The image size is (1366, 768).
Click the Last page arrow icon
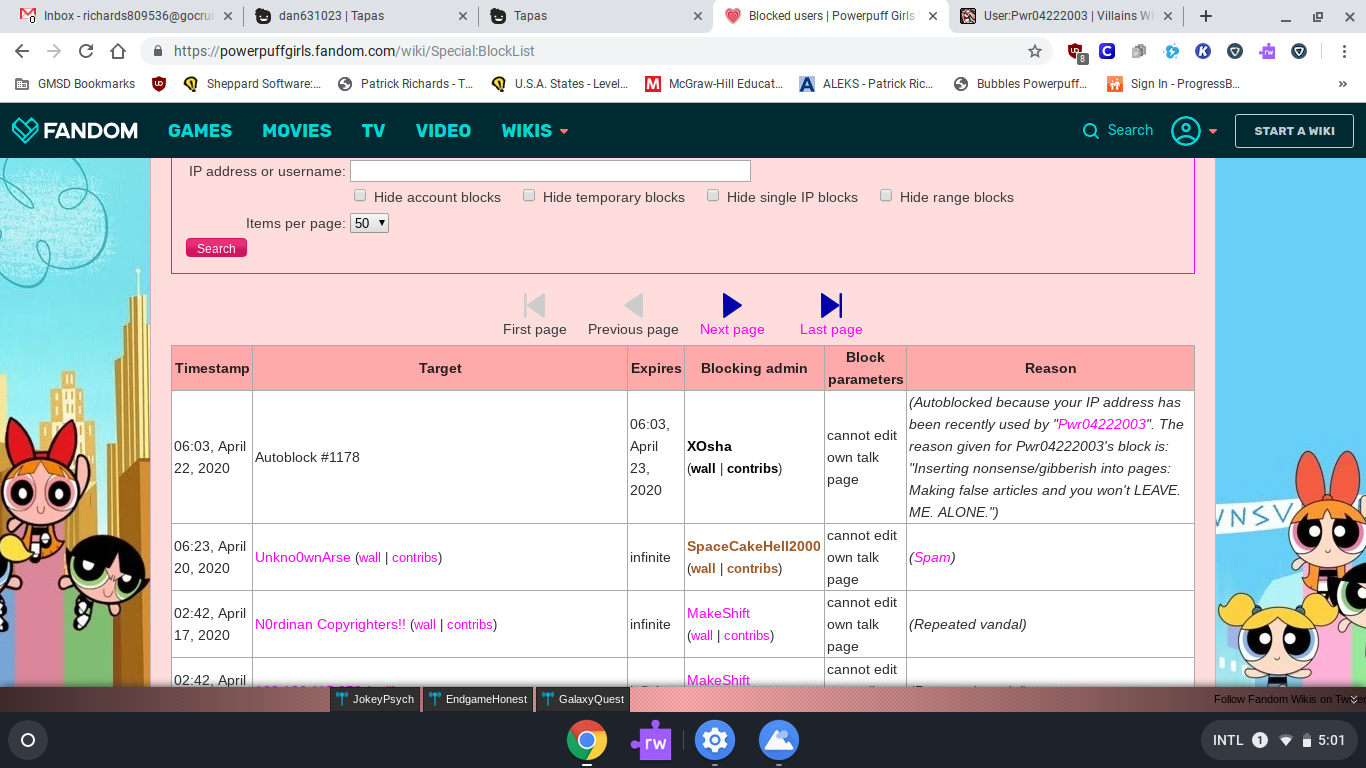pos(831,305)
